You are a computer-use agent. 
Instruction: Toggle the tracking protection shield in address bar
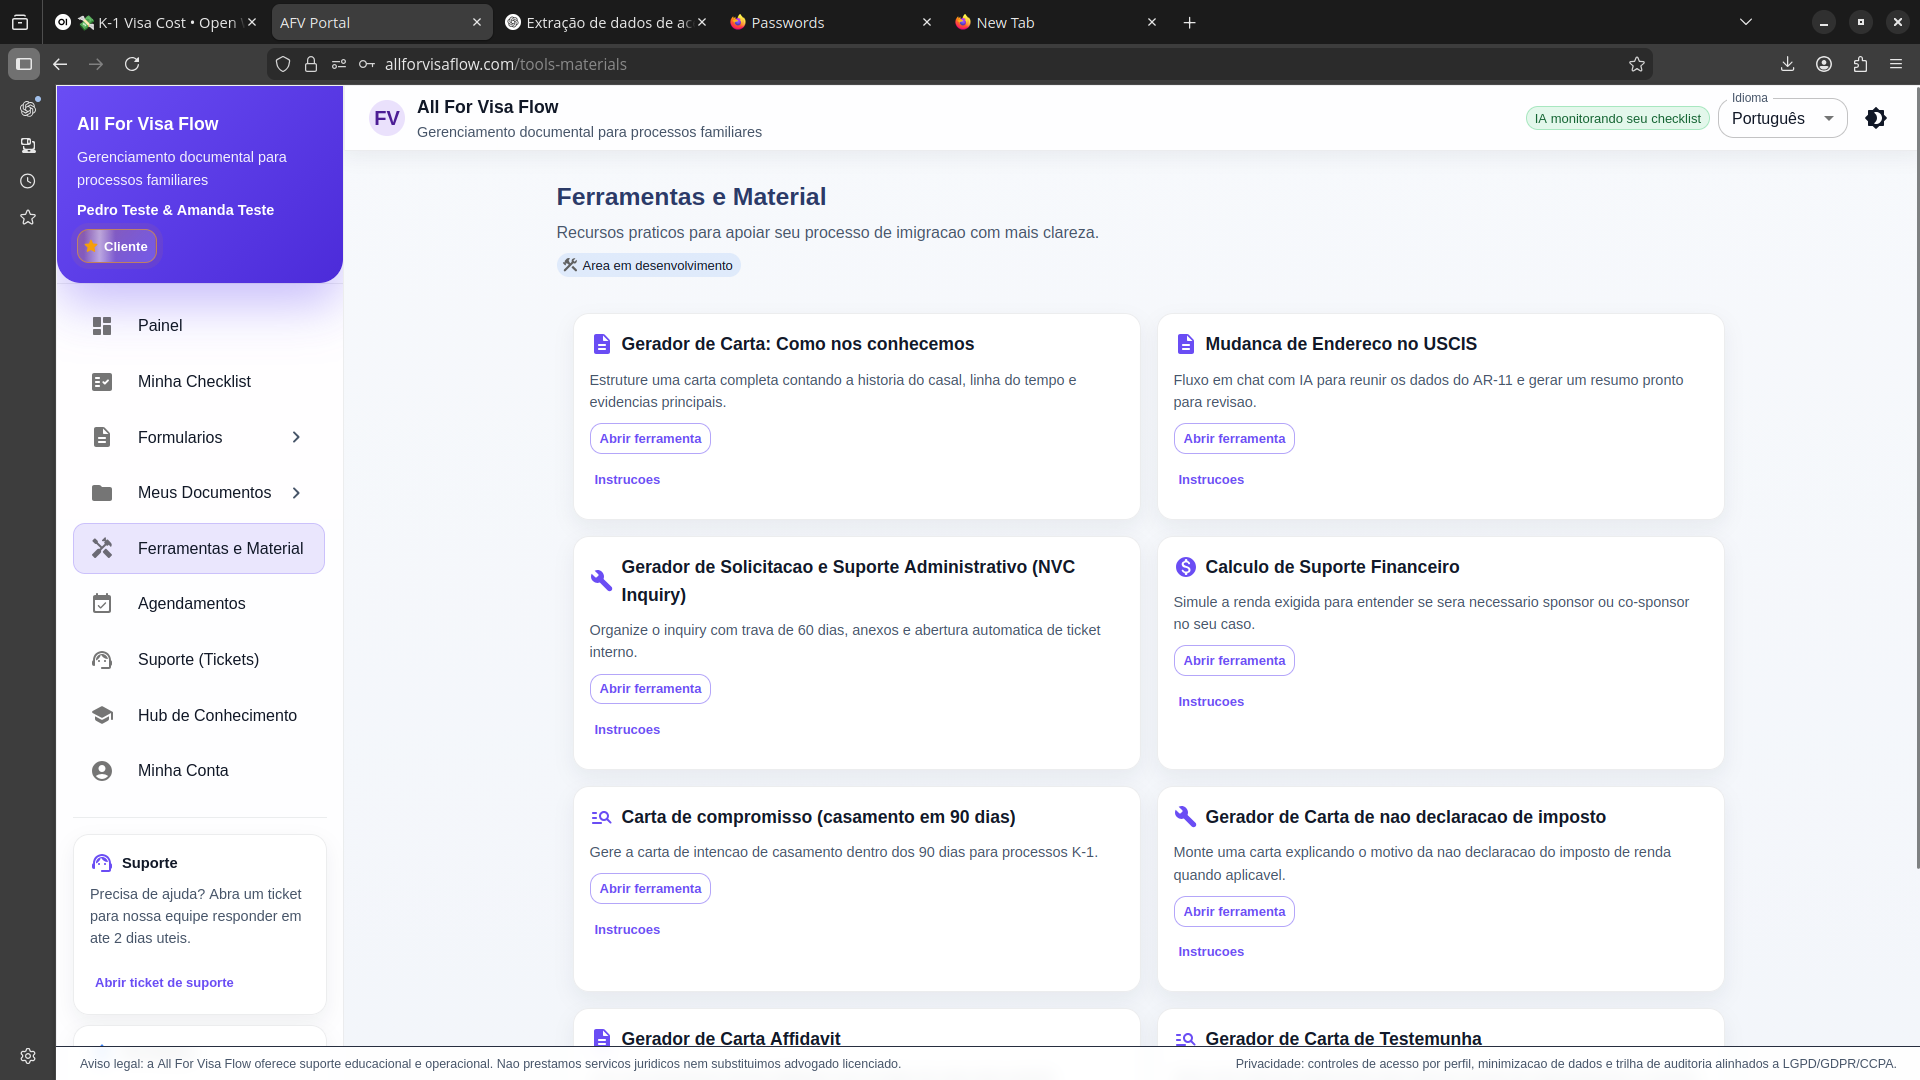(x=283, y=63)
